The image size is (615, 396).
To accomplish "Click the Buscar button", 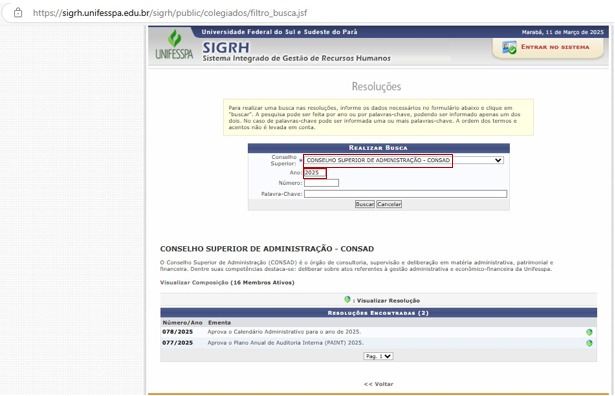I will pos(364,204).
